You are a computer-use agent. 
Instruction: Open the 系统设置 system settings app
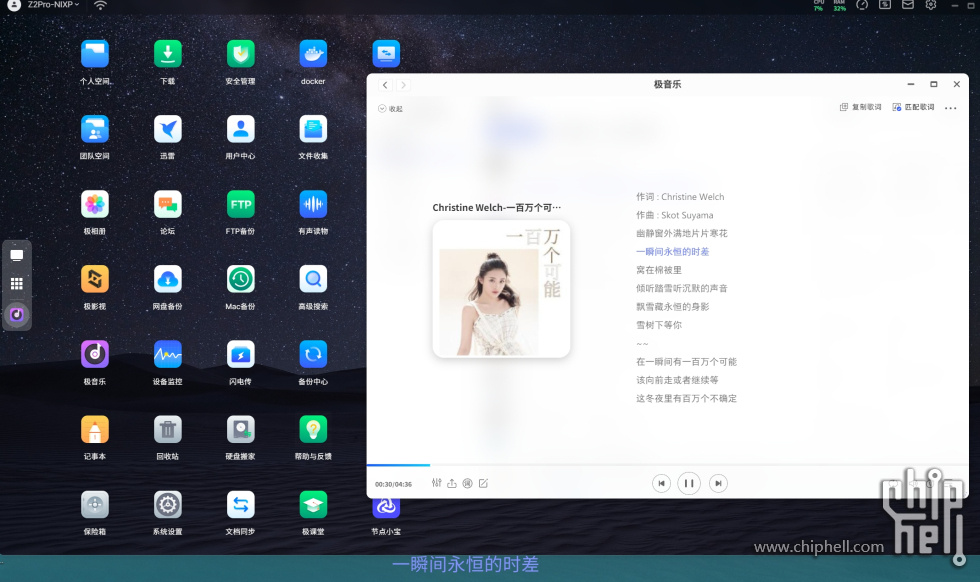pos(168,504)
